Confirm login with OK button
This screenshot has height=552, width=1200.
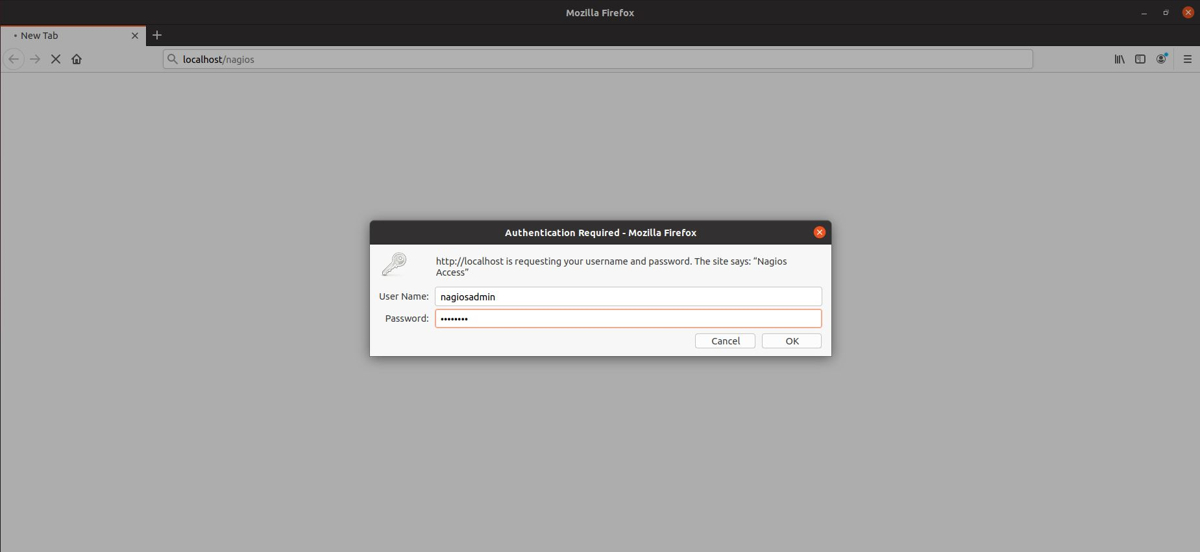coord(791,341)
